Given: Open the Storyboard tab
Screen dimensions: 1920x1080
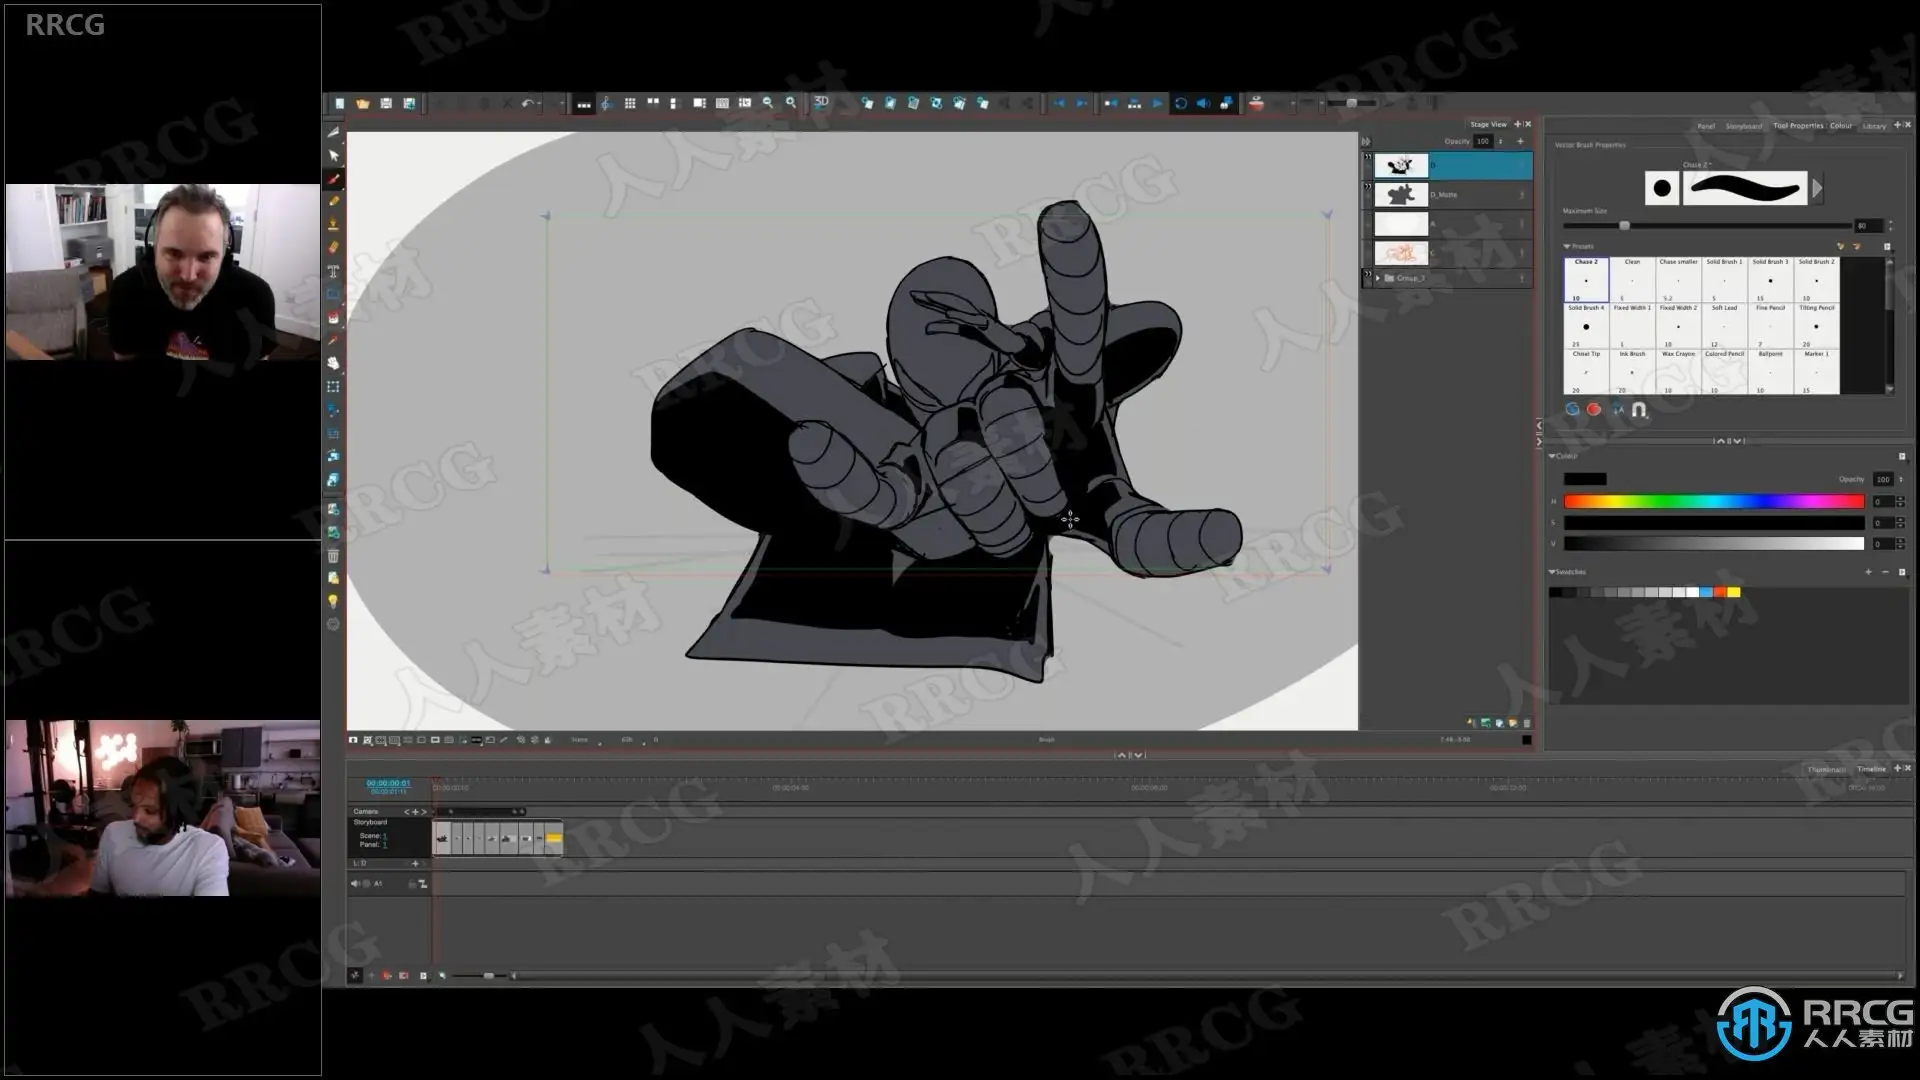Looking at the screenshot, I should coord(1744,126).
